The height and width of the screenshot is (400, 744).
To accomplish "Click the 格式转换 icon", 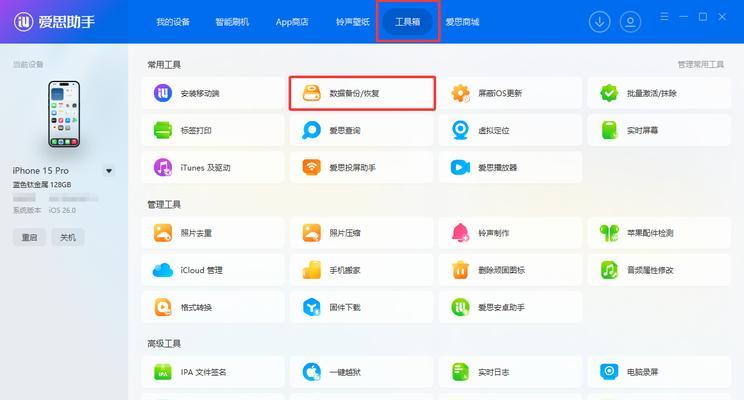I will click(163, 307).
